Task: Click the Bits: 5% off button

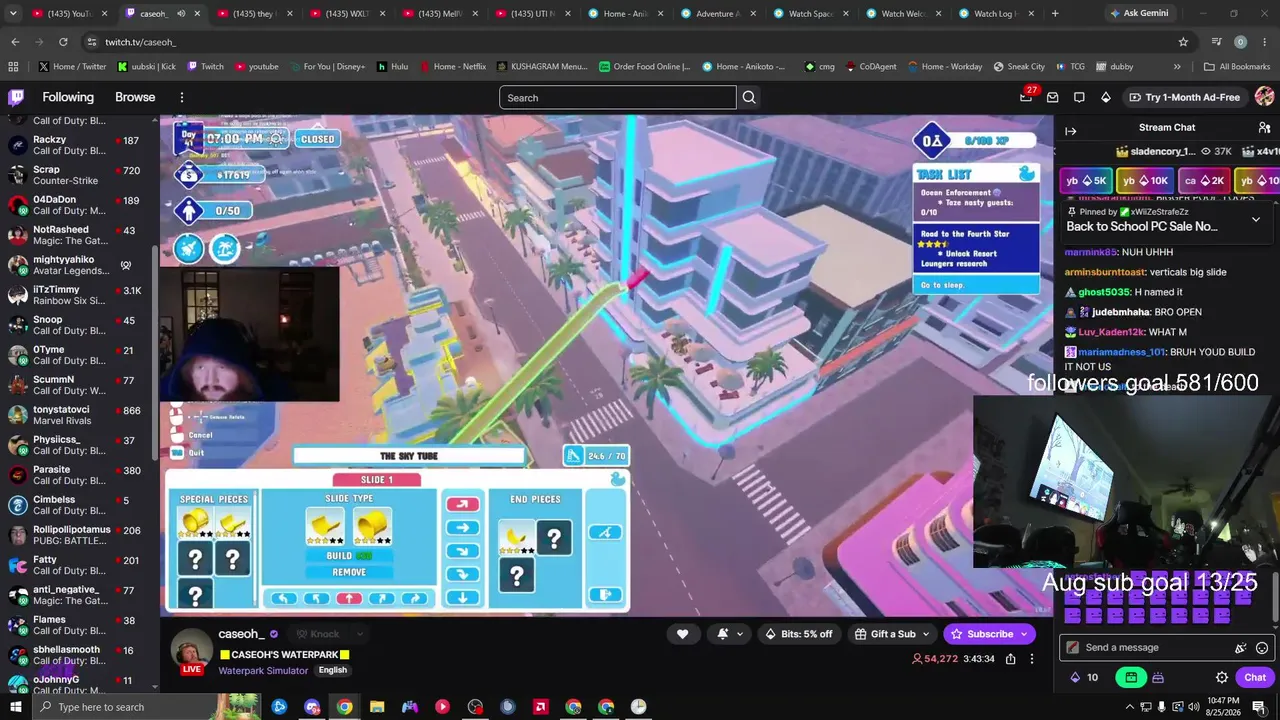Action: (798, 634)
